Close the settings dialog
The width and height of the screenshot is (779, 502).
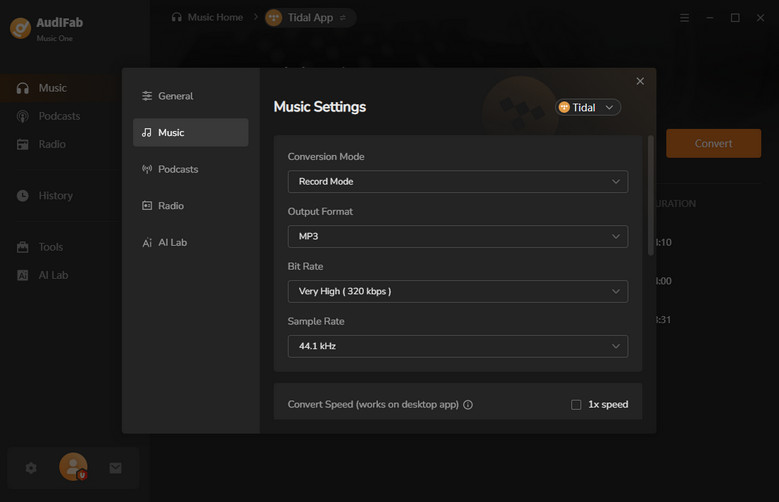(x=640, y=81)
